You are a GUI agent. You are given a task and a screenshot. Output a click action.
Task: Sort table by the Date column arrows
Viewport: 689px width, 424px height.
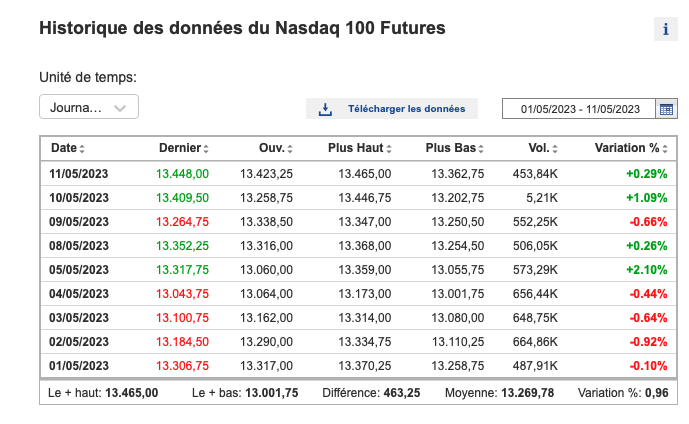coord(82,148)
